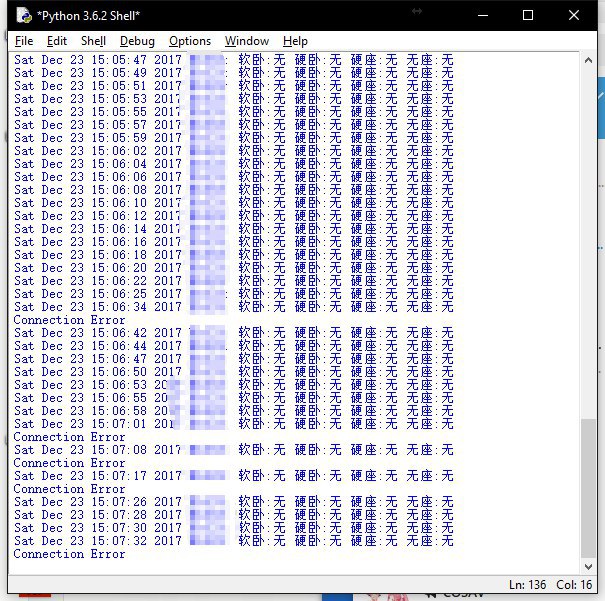605x601 pixels.
Task: Click the Ln: 136 status indicator
Action: point(529,584)
